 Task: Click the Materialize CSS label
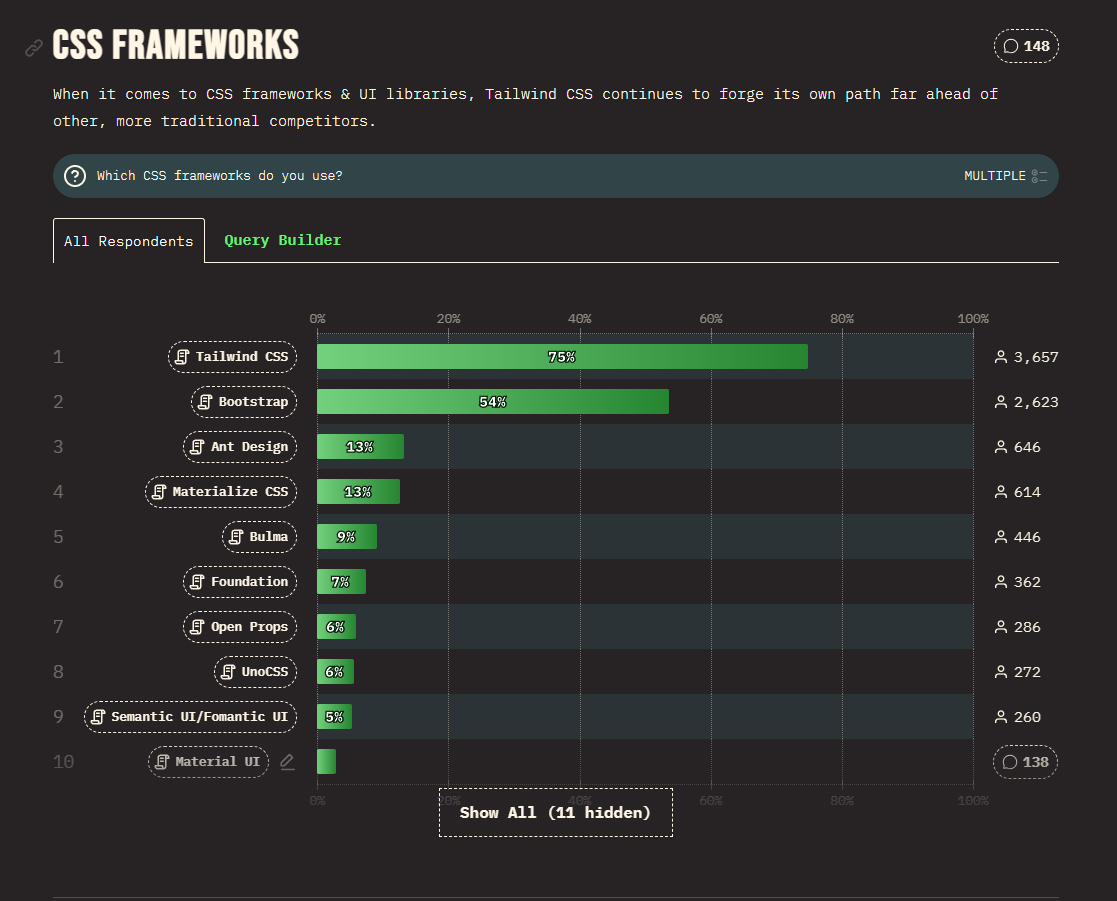coord(221,492)
